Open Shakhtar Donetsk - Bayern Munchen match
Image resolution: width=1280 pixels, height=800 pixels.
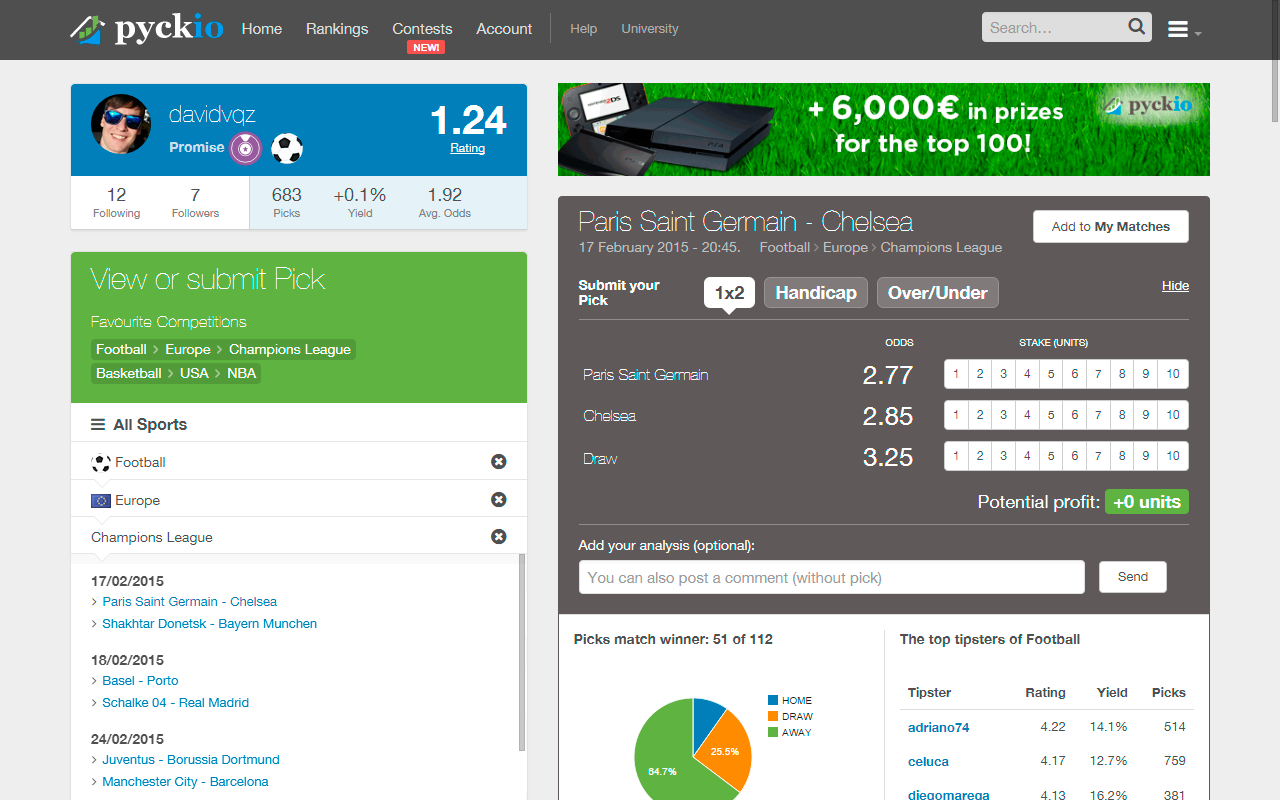(210, 624)
